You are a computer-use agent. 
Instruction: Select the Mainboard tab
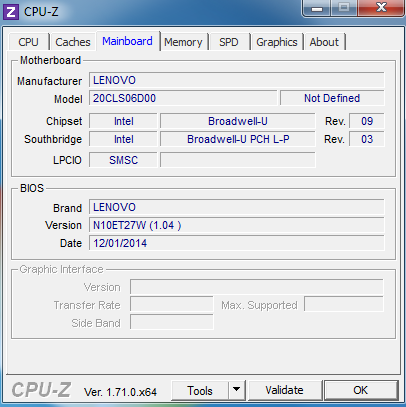point(128,41)
